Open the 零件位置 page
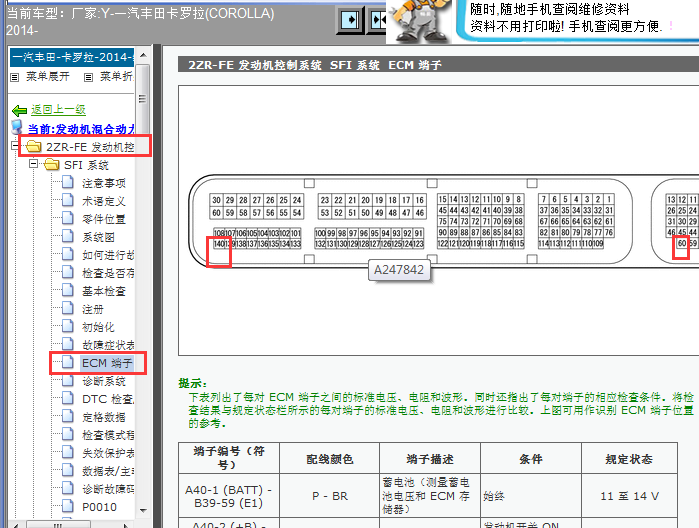The width and height of the screenshot is (699, 528). pos(103,219)
